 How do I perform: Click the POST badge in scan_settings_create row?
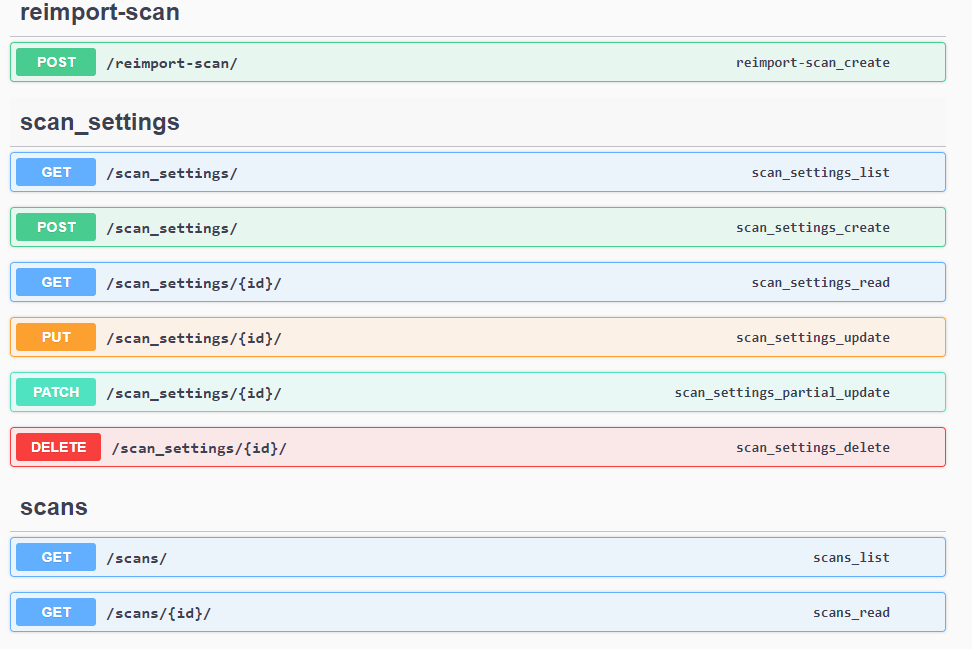[x=56, y=227]
